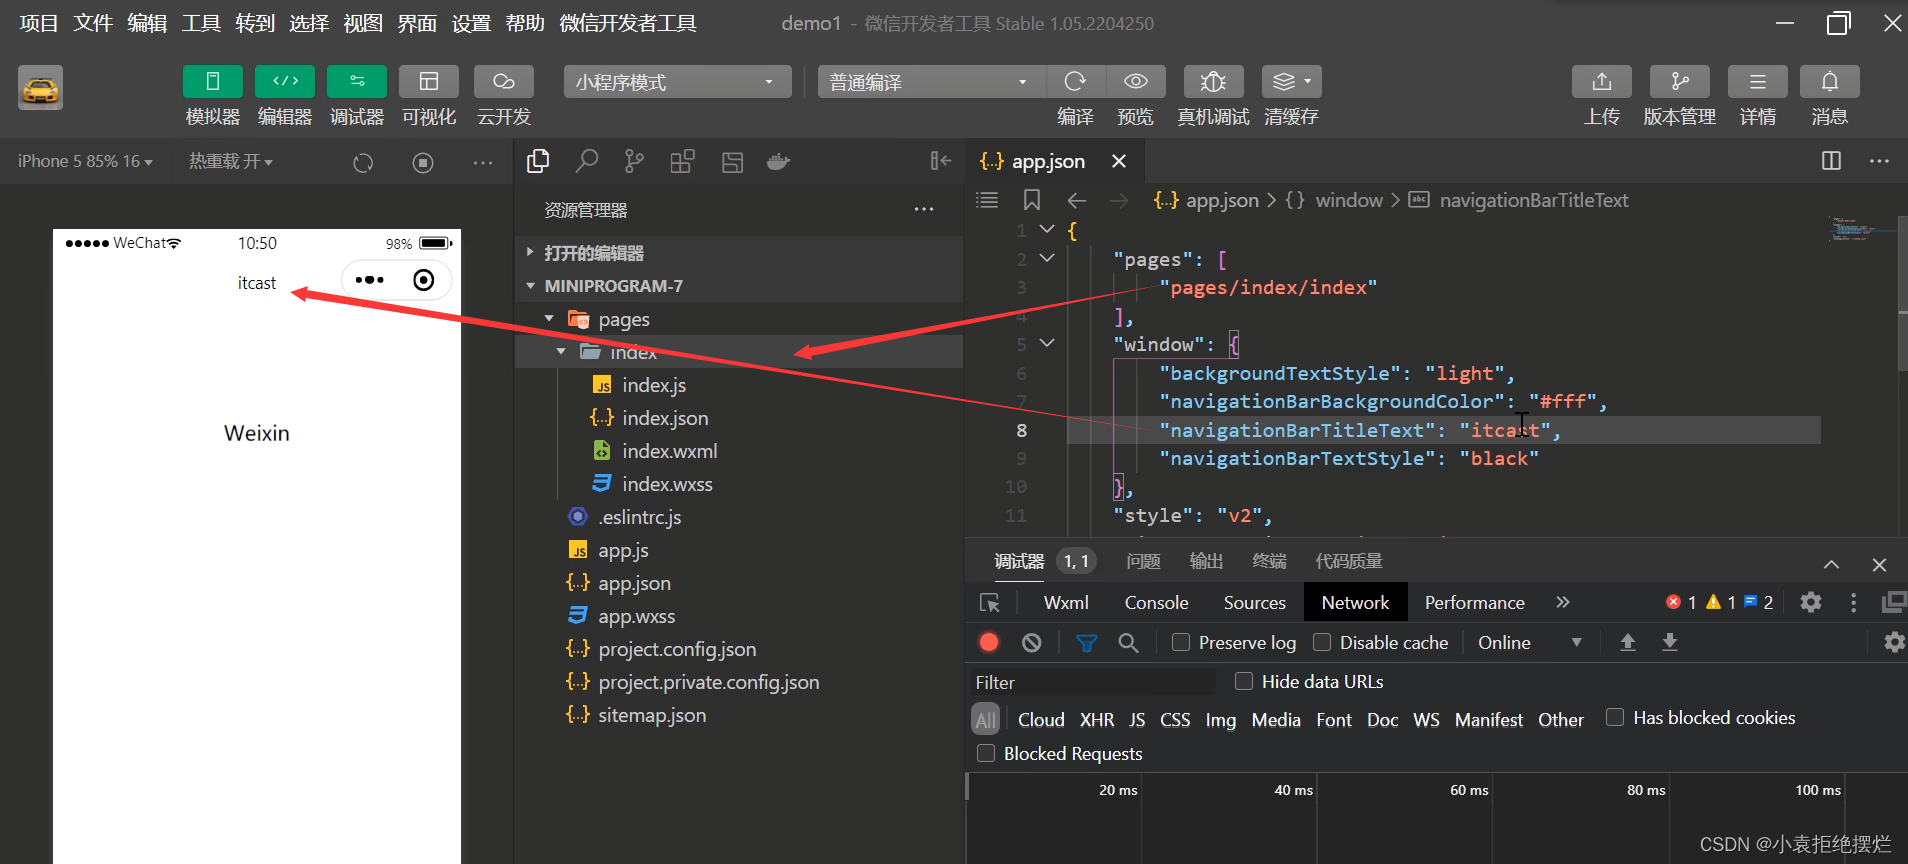The height and width of the screenshot is (864, 1908).
Task: Open 资源管理器 more actions ellipsis
Action: click(924, 209)
